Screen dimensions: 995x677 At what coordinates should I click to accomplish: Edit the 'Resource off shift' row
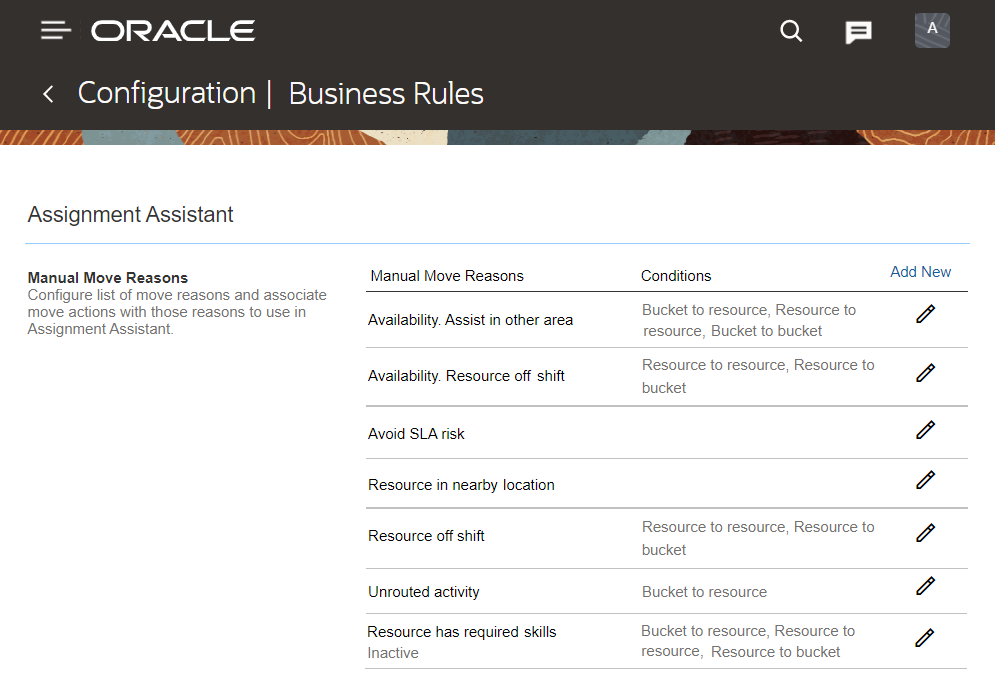(x=925, y=533)
